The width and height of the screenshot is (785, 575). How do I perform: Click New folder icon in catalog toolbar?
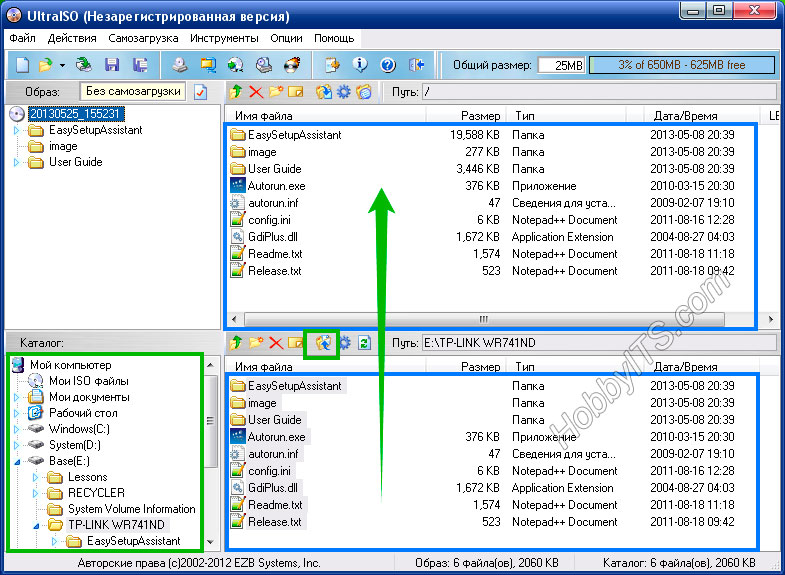click(x=256, y=343)
